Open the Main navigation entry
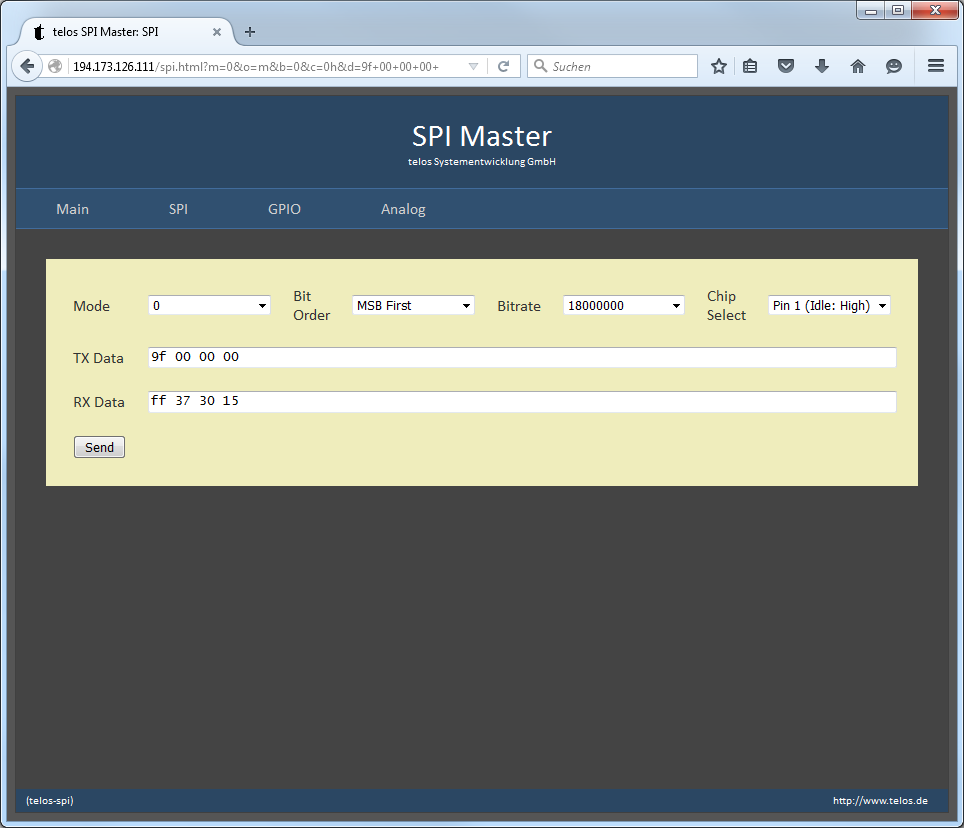The width and height of the screenshot is (964, 828). point(72,209)
